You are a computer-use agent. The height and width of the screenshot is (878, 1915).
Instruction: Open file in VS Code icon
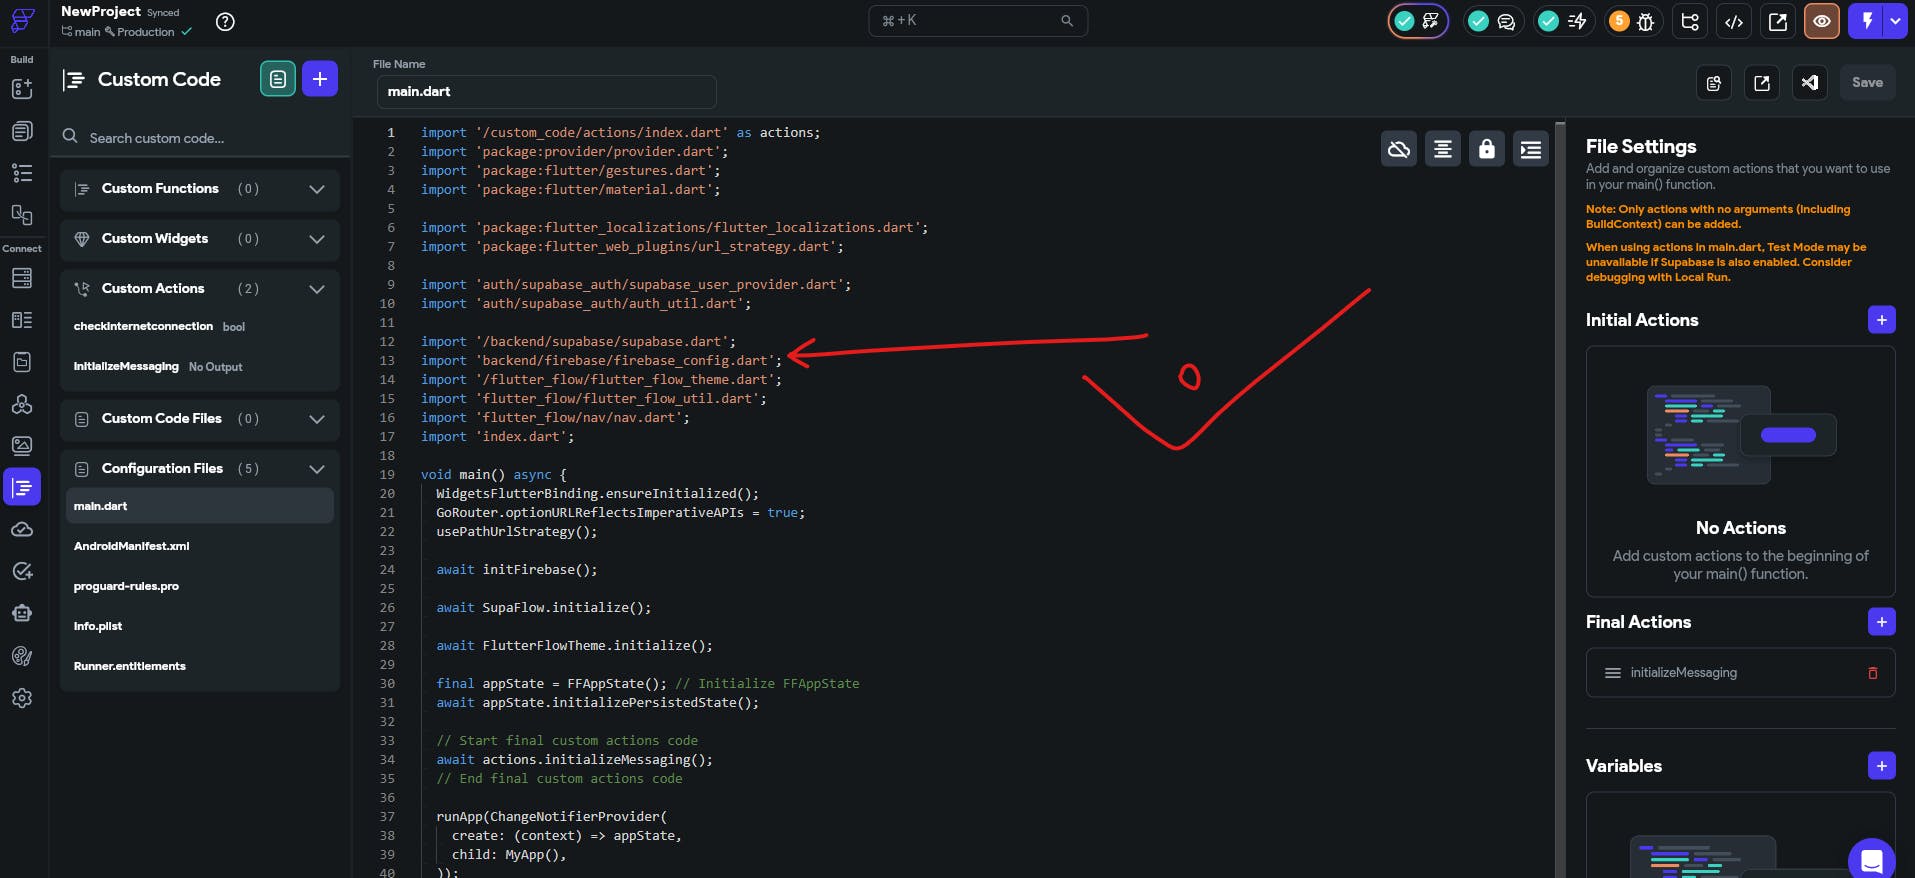[x=1810, y=83]
